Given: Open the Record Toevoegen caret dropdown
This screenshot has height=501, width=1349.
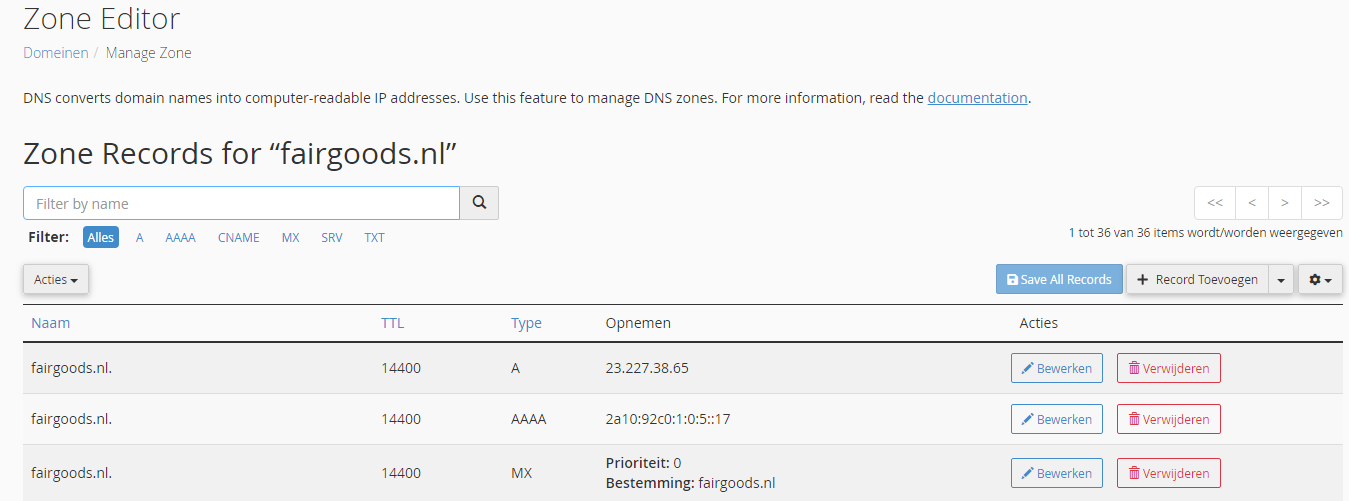Looking at the screenshot, I should pos(1281,280).
